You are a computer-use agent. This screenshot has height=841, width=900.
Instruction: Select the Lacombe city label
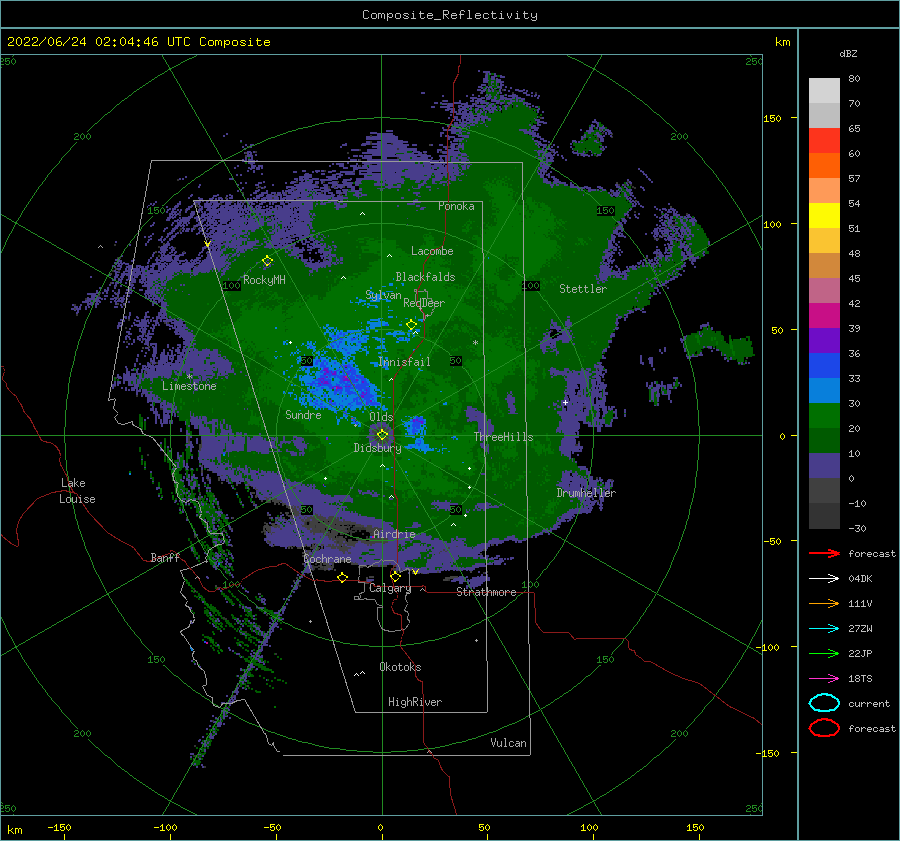(432, 251)
